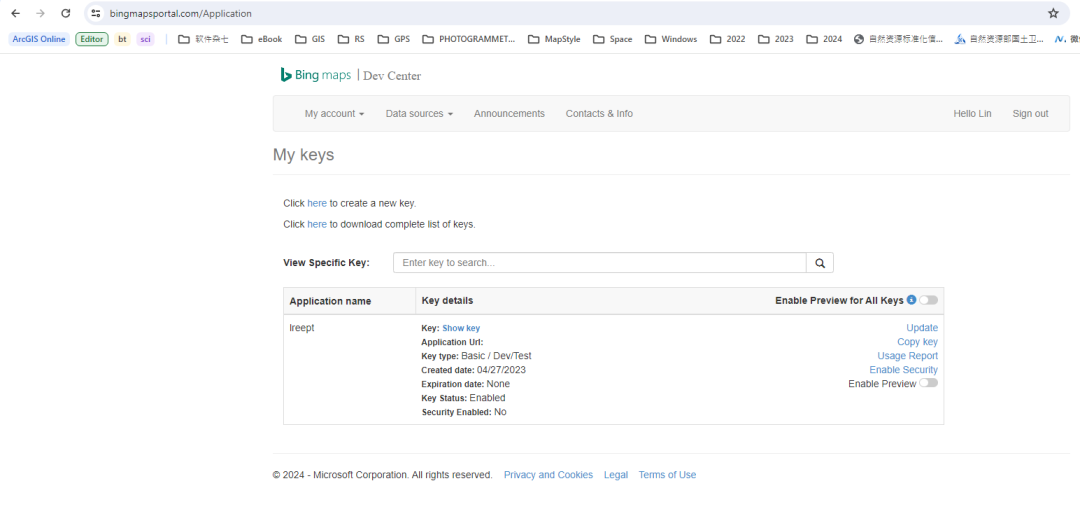The image size is (1080, 509).
Task: Expand the My account dropdown
Action: [334, 114]
